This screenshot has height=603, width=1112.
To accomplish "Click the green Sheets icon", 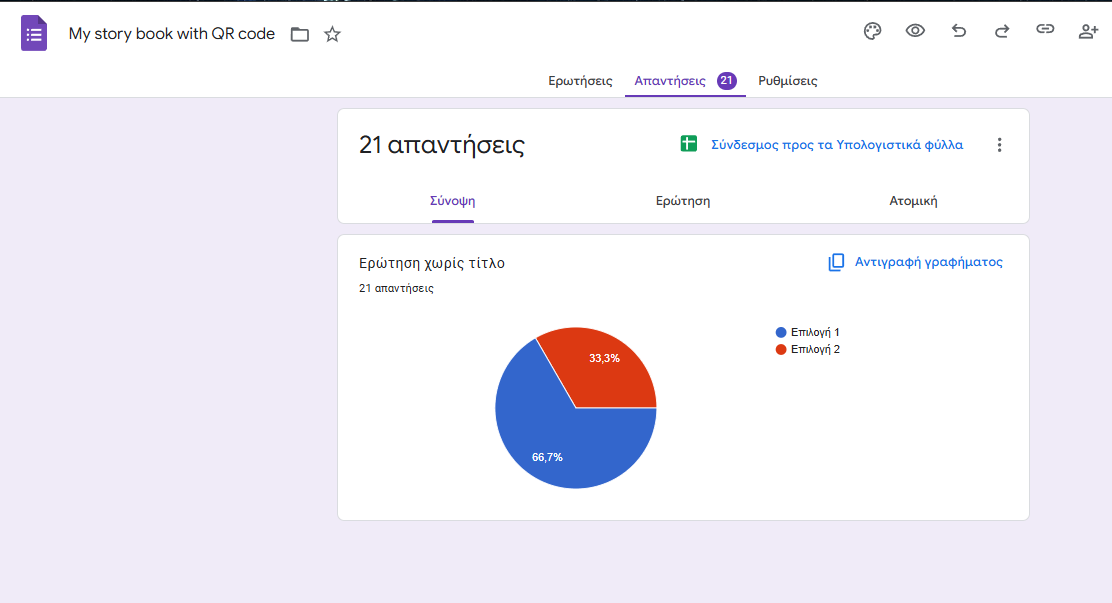I will [x=688, y=144].
